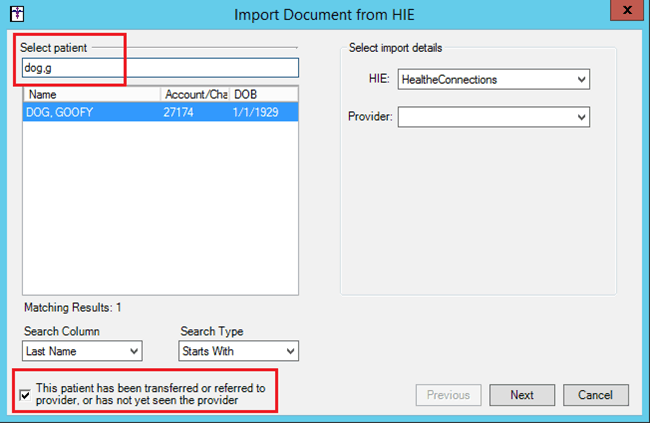650x423 pixels.
Task: Sort results by Account/Chart column header
Action: [195, 94]
